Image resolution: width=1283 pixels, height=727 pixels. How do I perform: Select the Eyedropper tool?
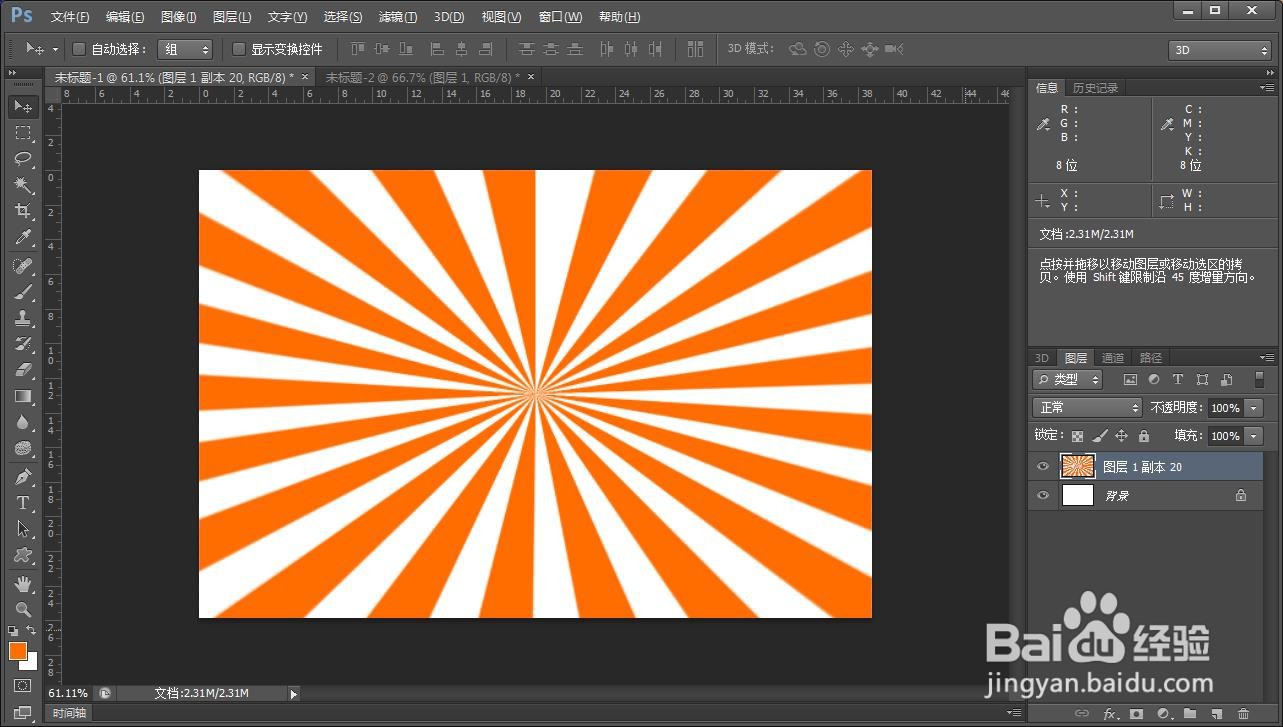(23, 237)
